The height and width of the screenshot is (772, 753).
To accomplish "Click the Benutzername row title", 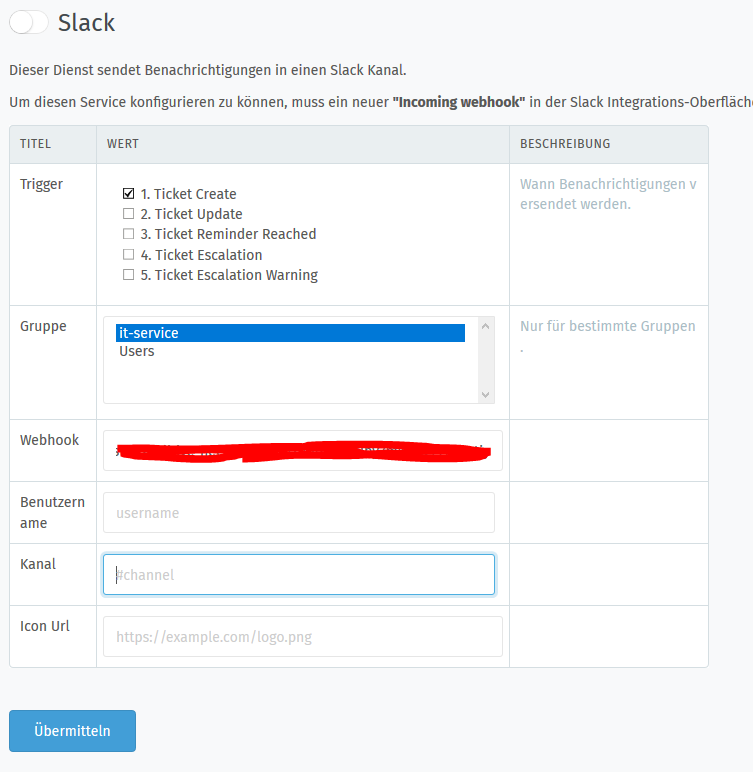I will click(52, 513).
